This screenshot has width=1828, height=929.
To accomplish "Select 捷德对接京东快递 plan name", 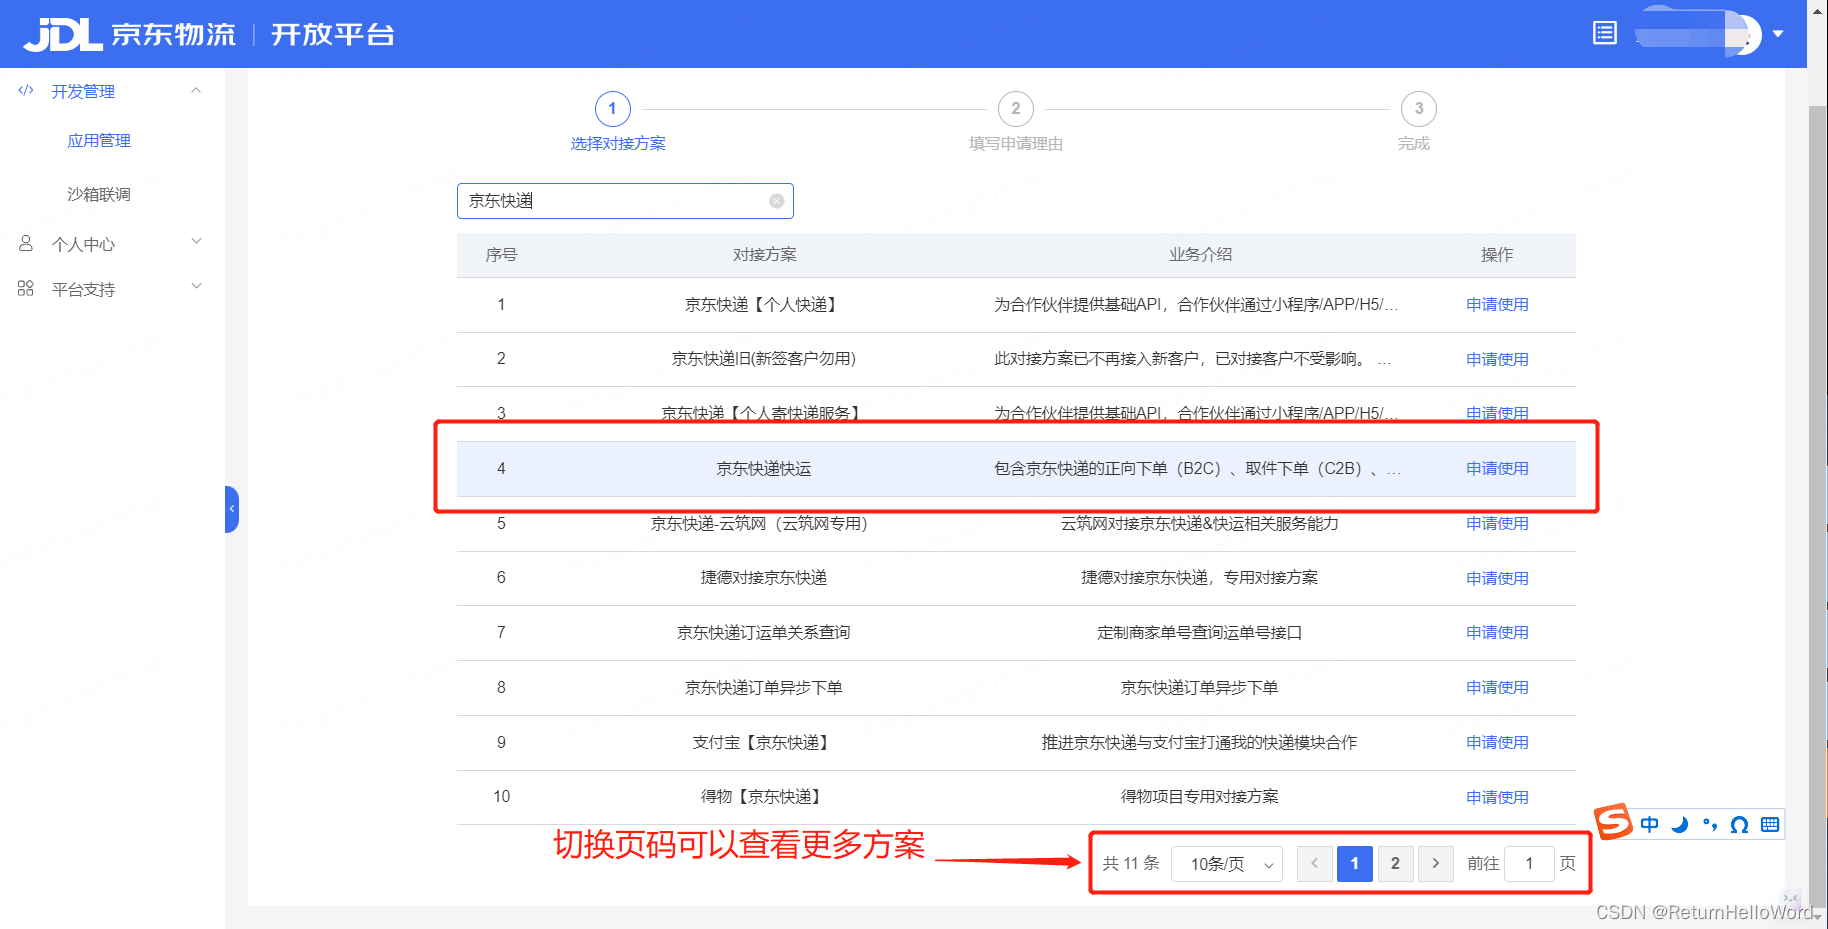I will click(764, 578).
